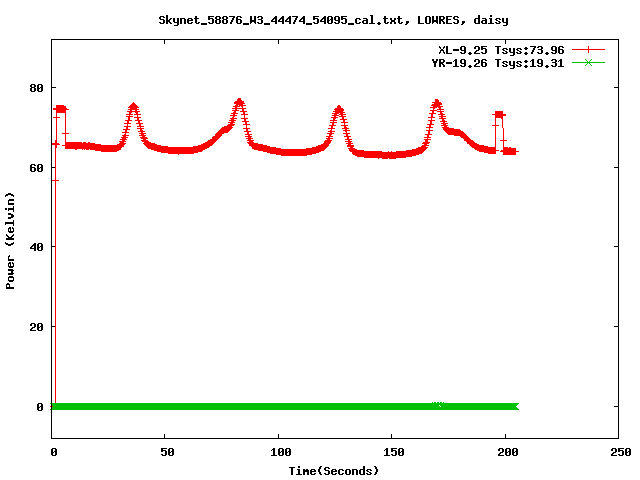Click the 'Power (Kelvin)' y-axis label

pos(10,241)
